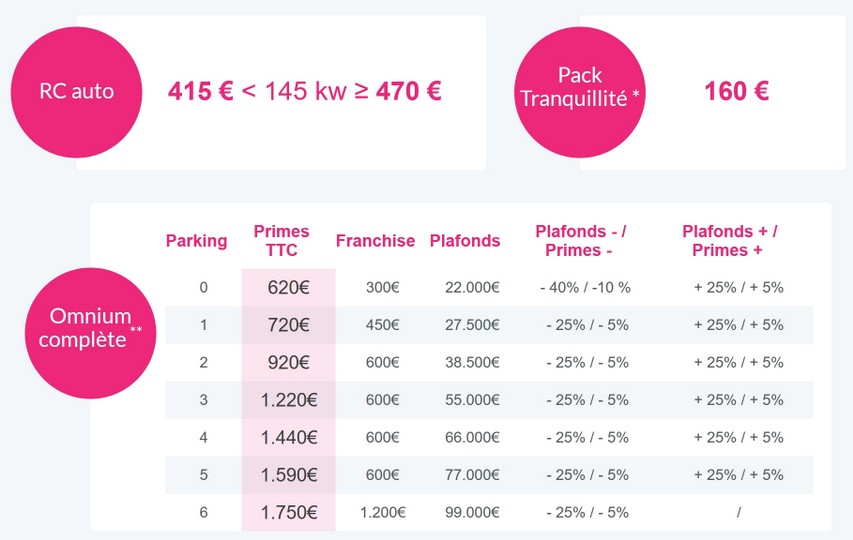Screen dimensions: 853x540
Task: Click the - 40% / -10 % cell
Action: click(x=585, y=287)
